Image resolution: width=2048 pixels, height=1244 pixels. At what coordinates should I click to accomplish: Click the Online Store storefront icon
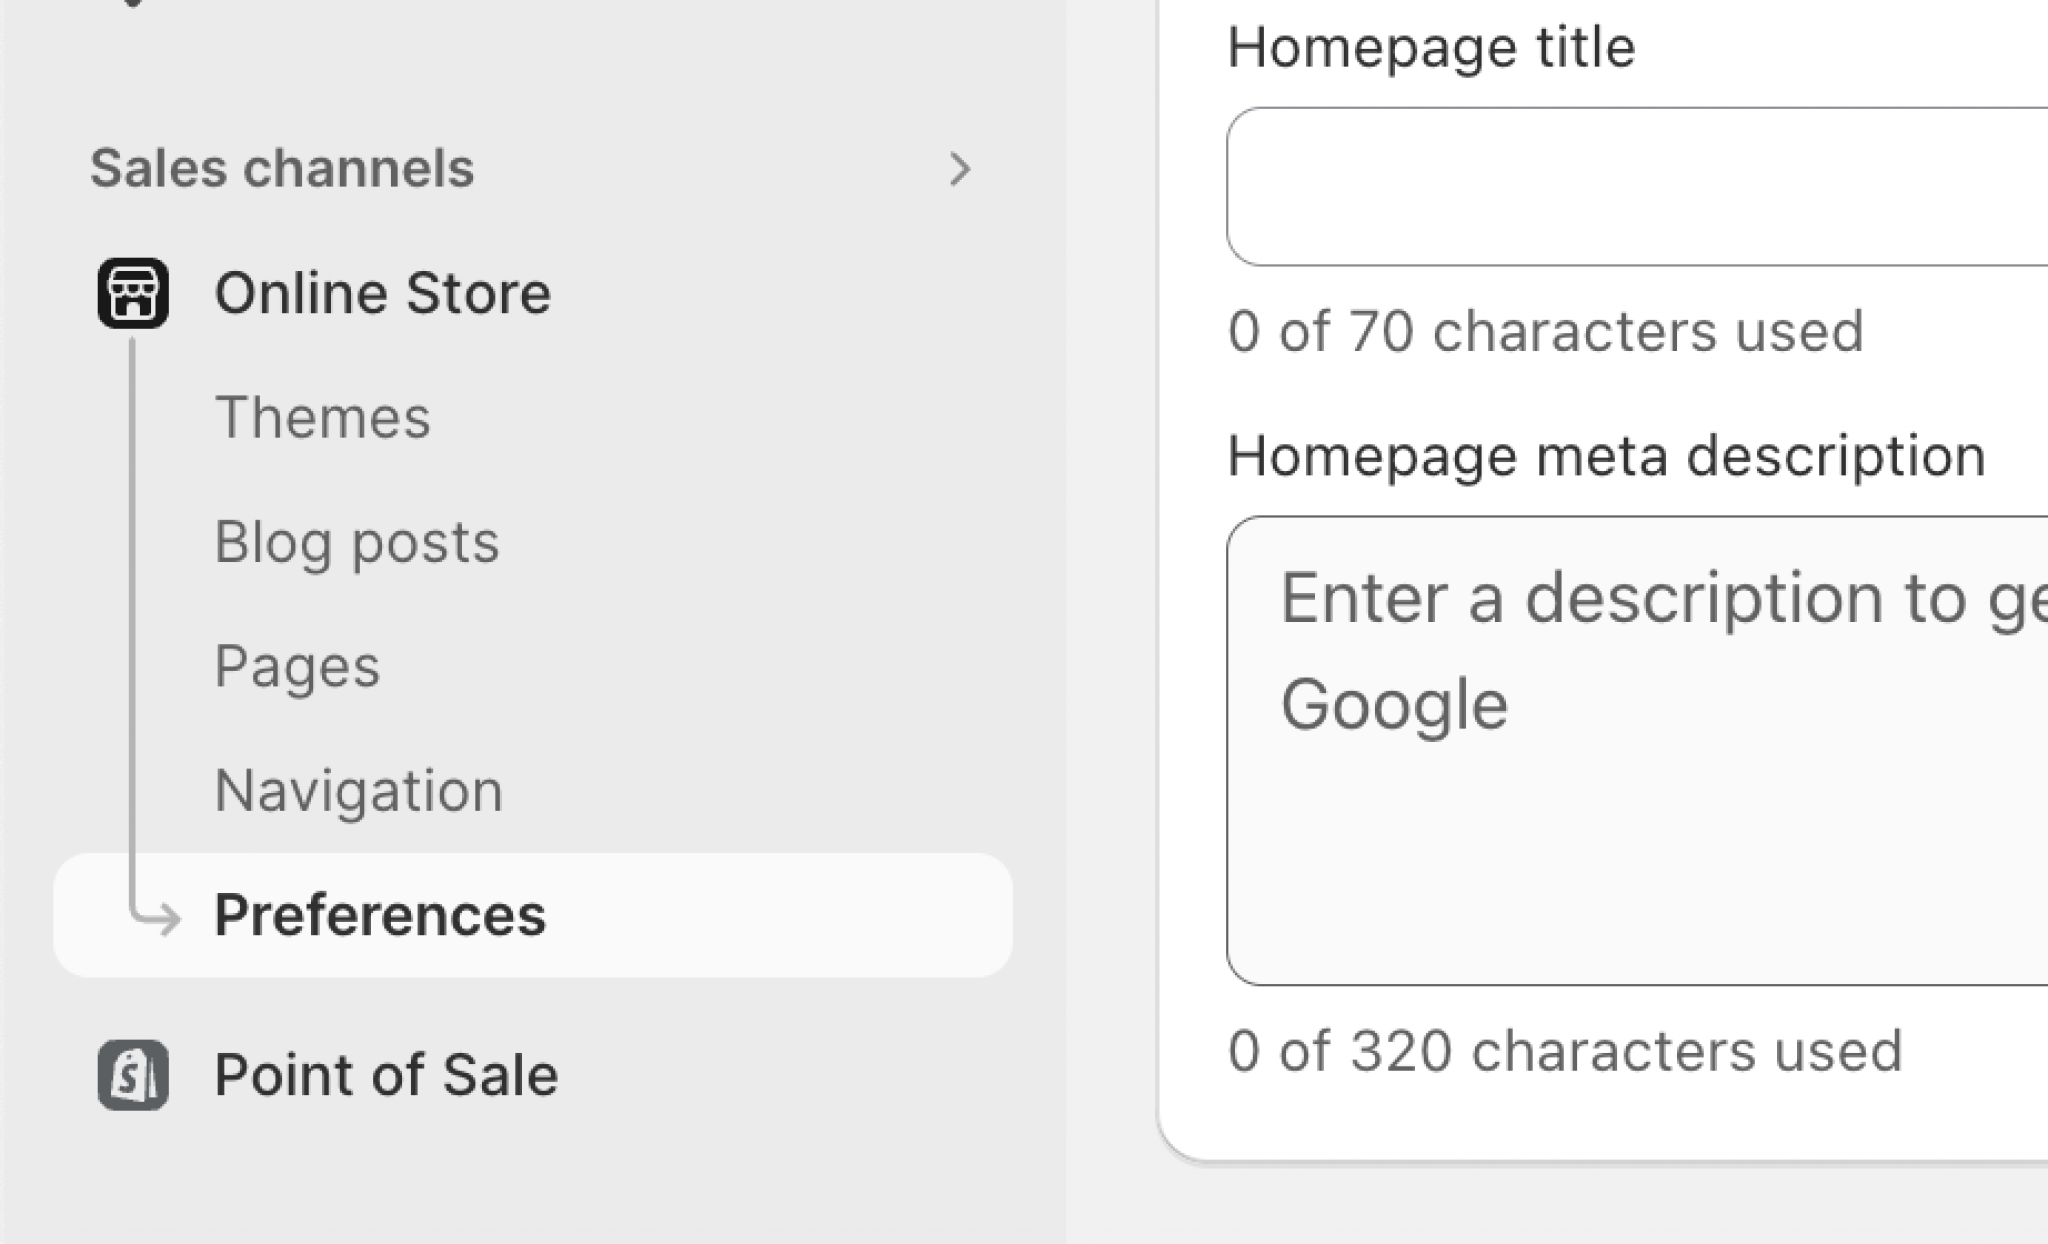click(x=133, y=294)
